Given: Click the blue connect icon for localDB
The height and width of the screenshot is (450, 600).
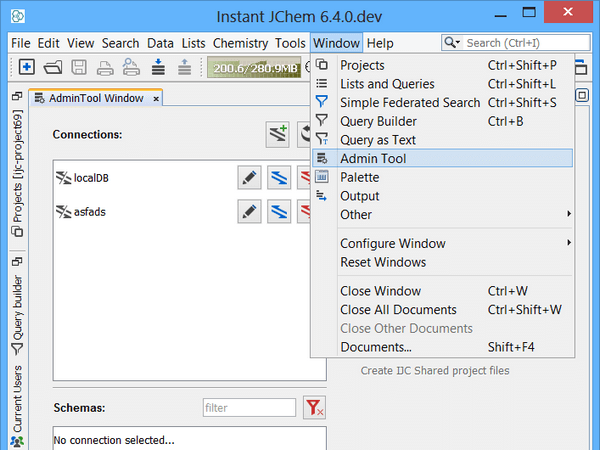Looking at the screenshot, I should coord(280,178).
